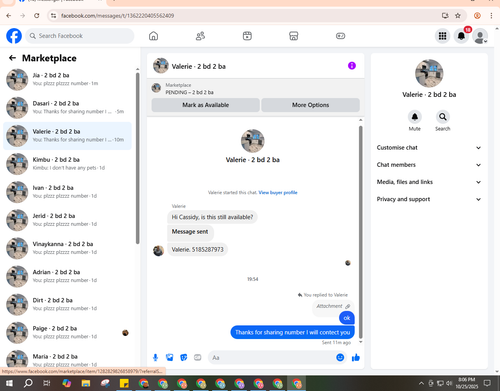Open the Windows Start menu
Screen dimensions: 500x391
pos(9,383)
